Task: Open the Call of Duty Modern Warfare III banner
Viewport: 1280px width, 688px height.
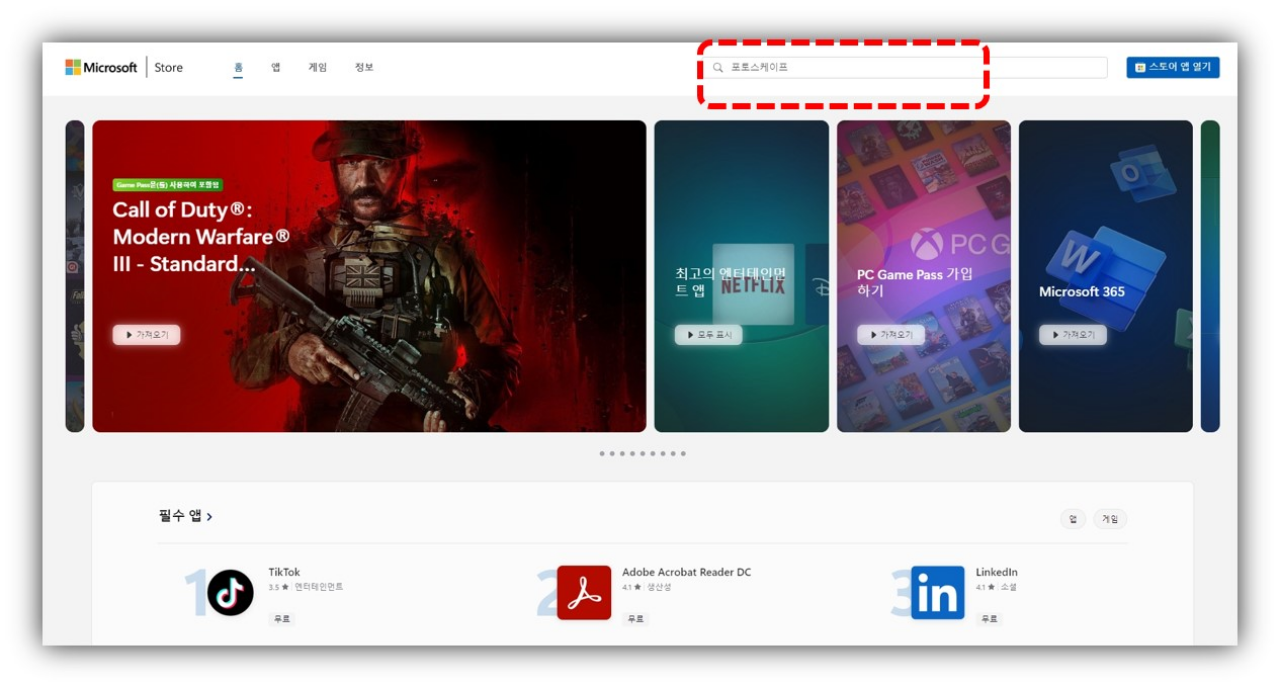Action: 369,276
